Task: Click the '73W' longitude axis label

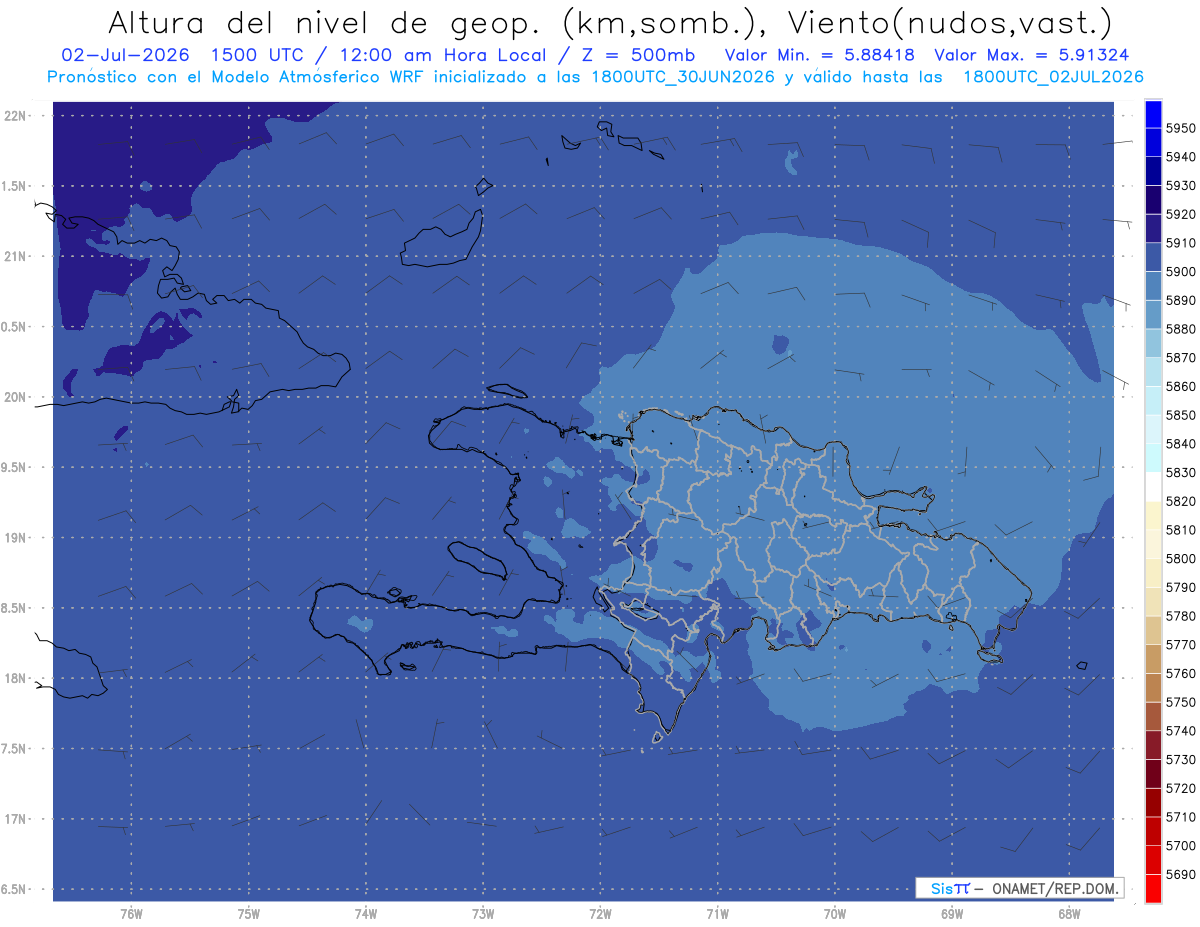Action: click(x=483, y=914)
